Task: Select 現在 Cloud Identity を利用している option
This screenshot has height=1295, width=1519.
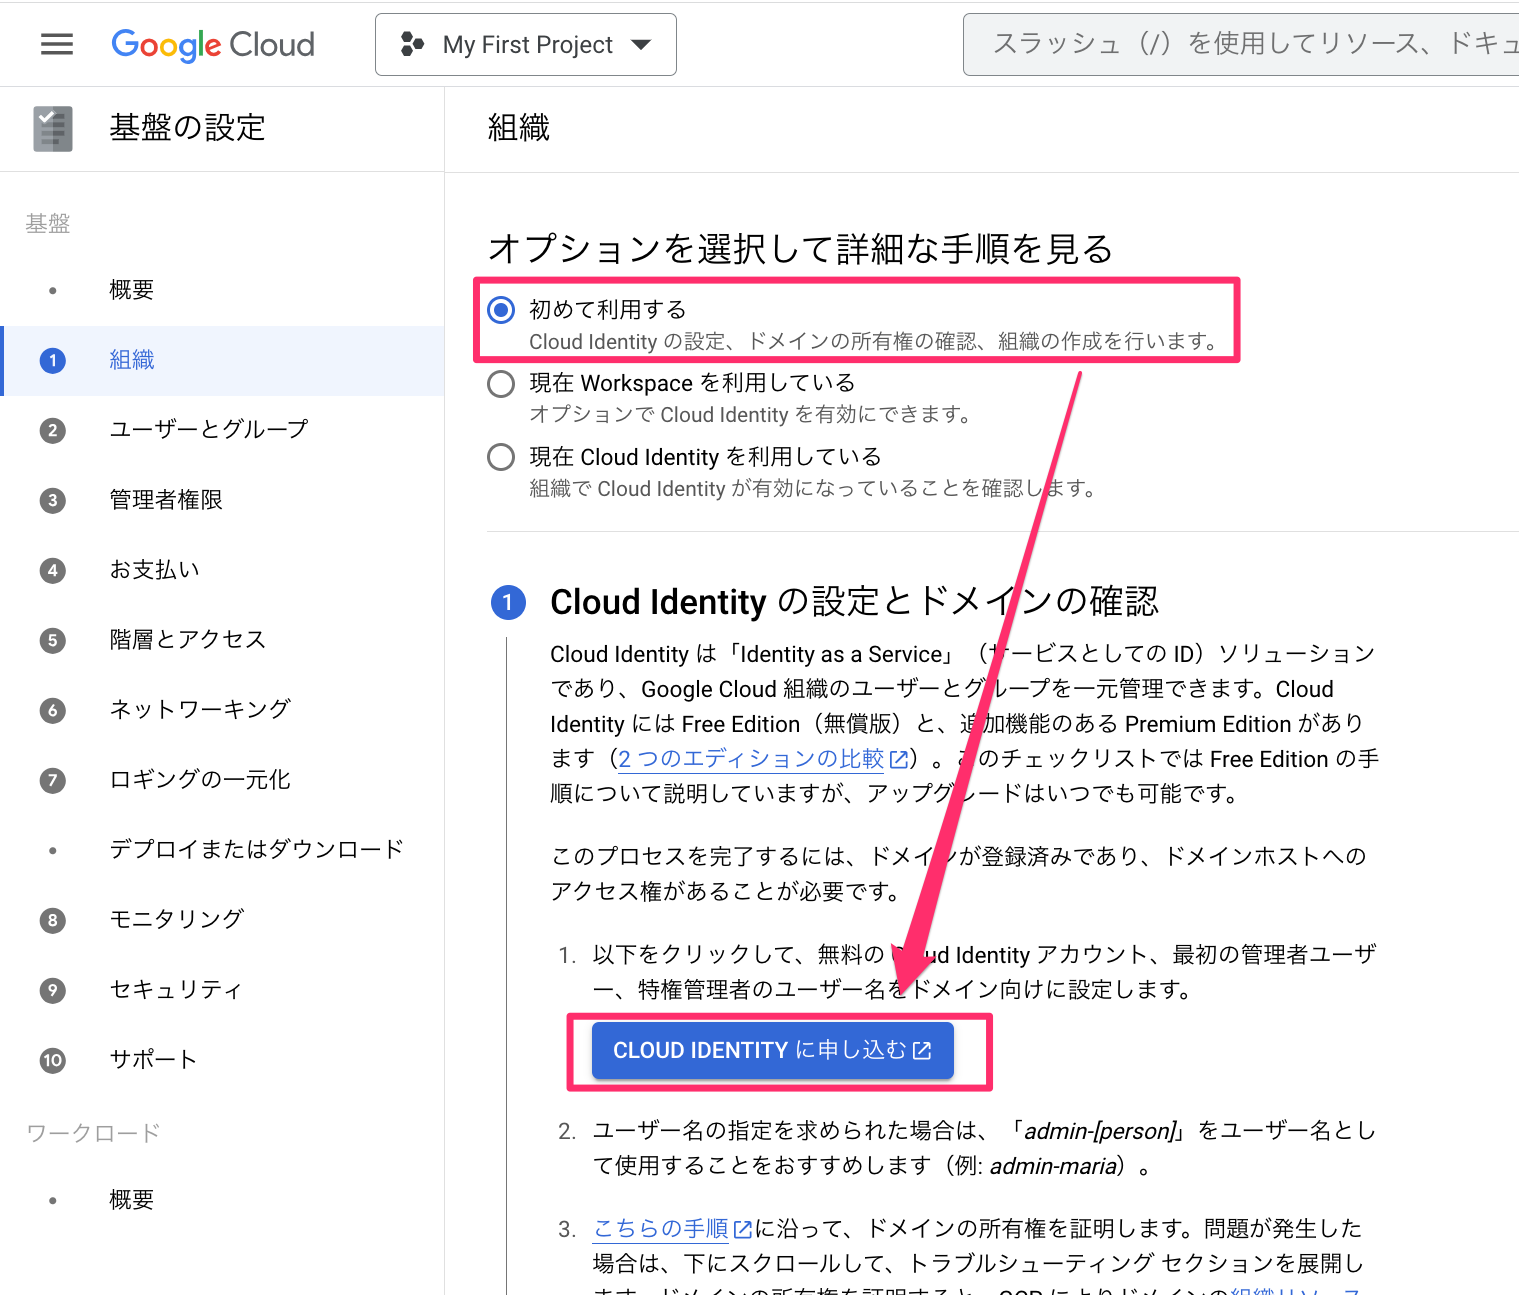Action: click(500, 457)
